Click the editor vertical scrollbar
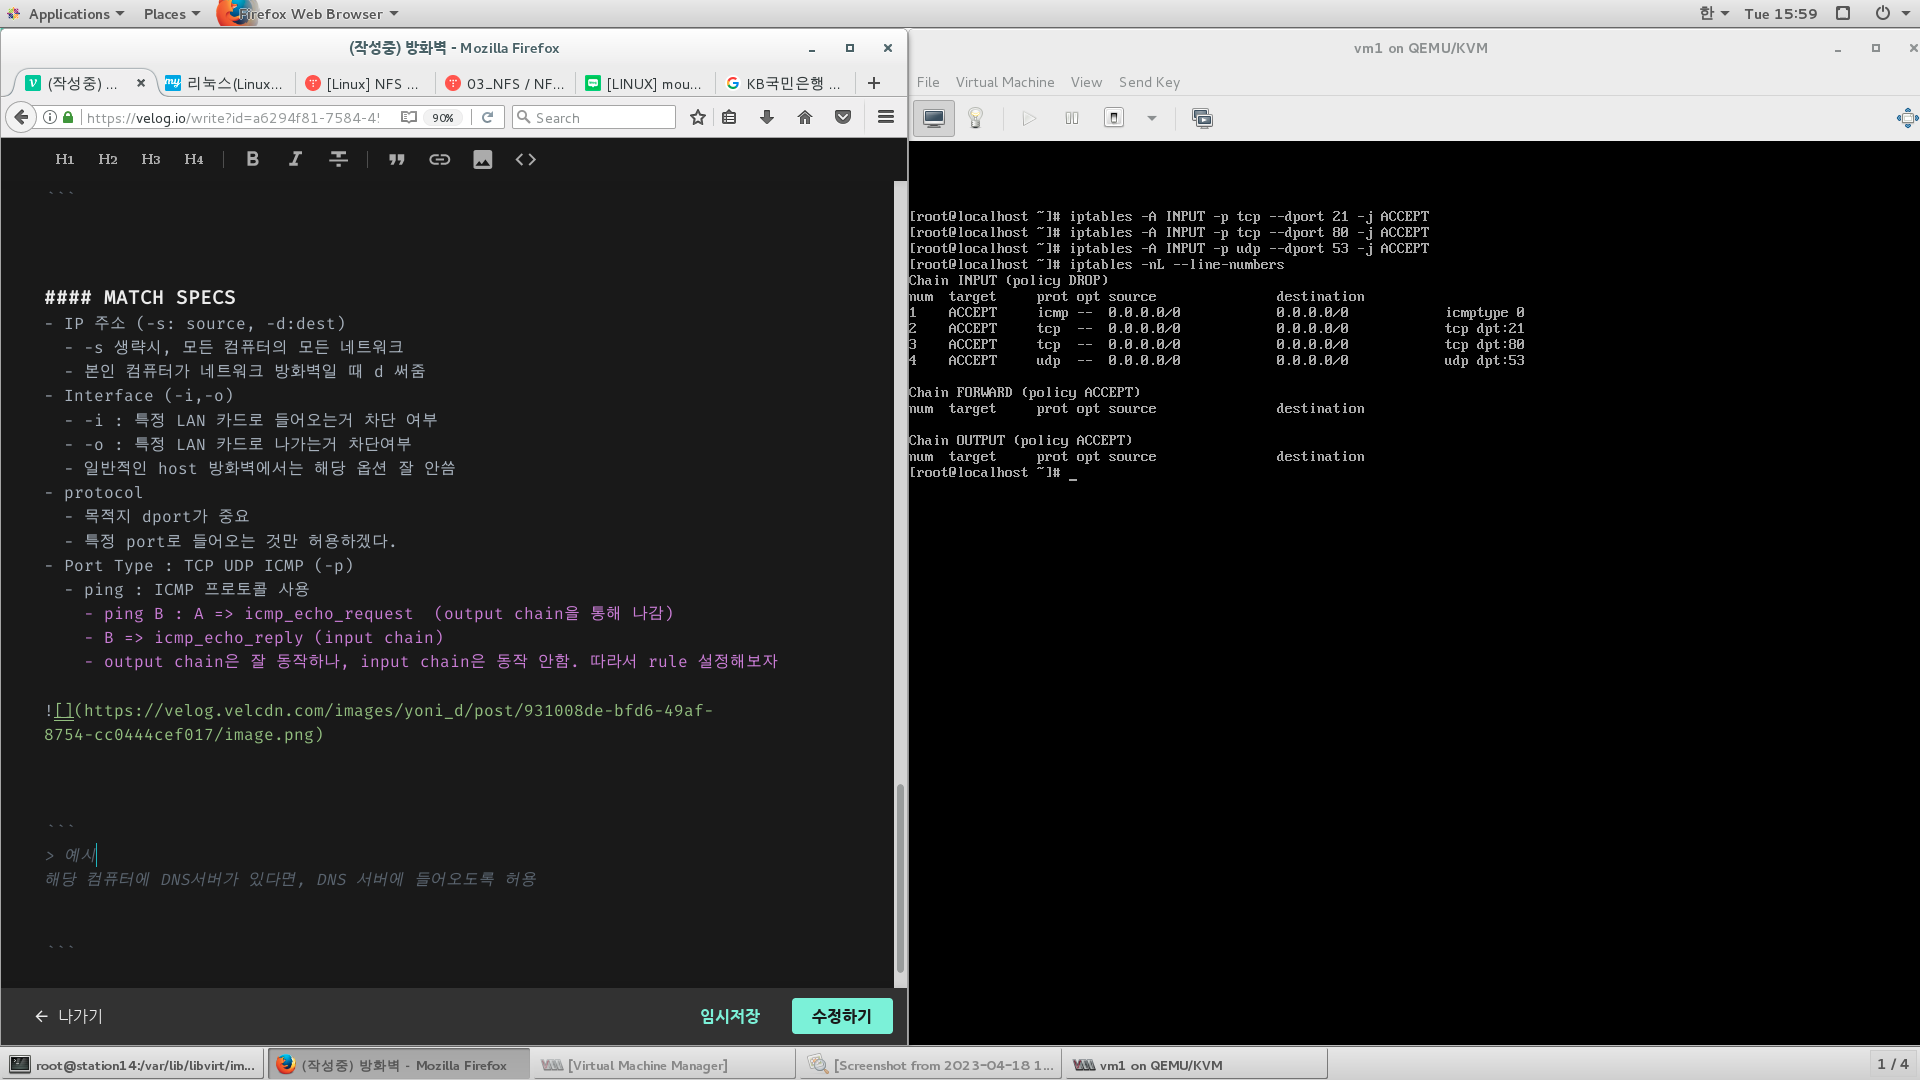 (899, 878)
